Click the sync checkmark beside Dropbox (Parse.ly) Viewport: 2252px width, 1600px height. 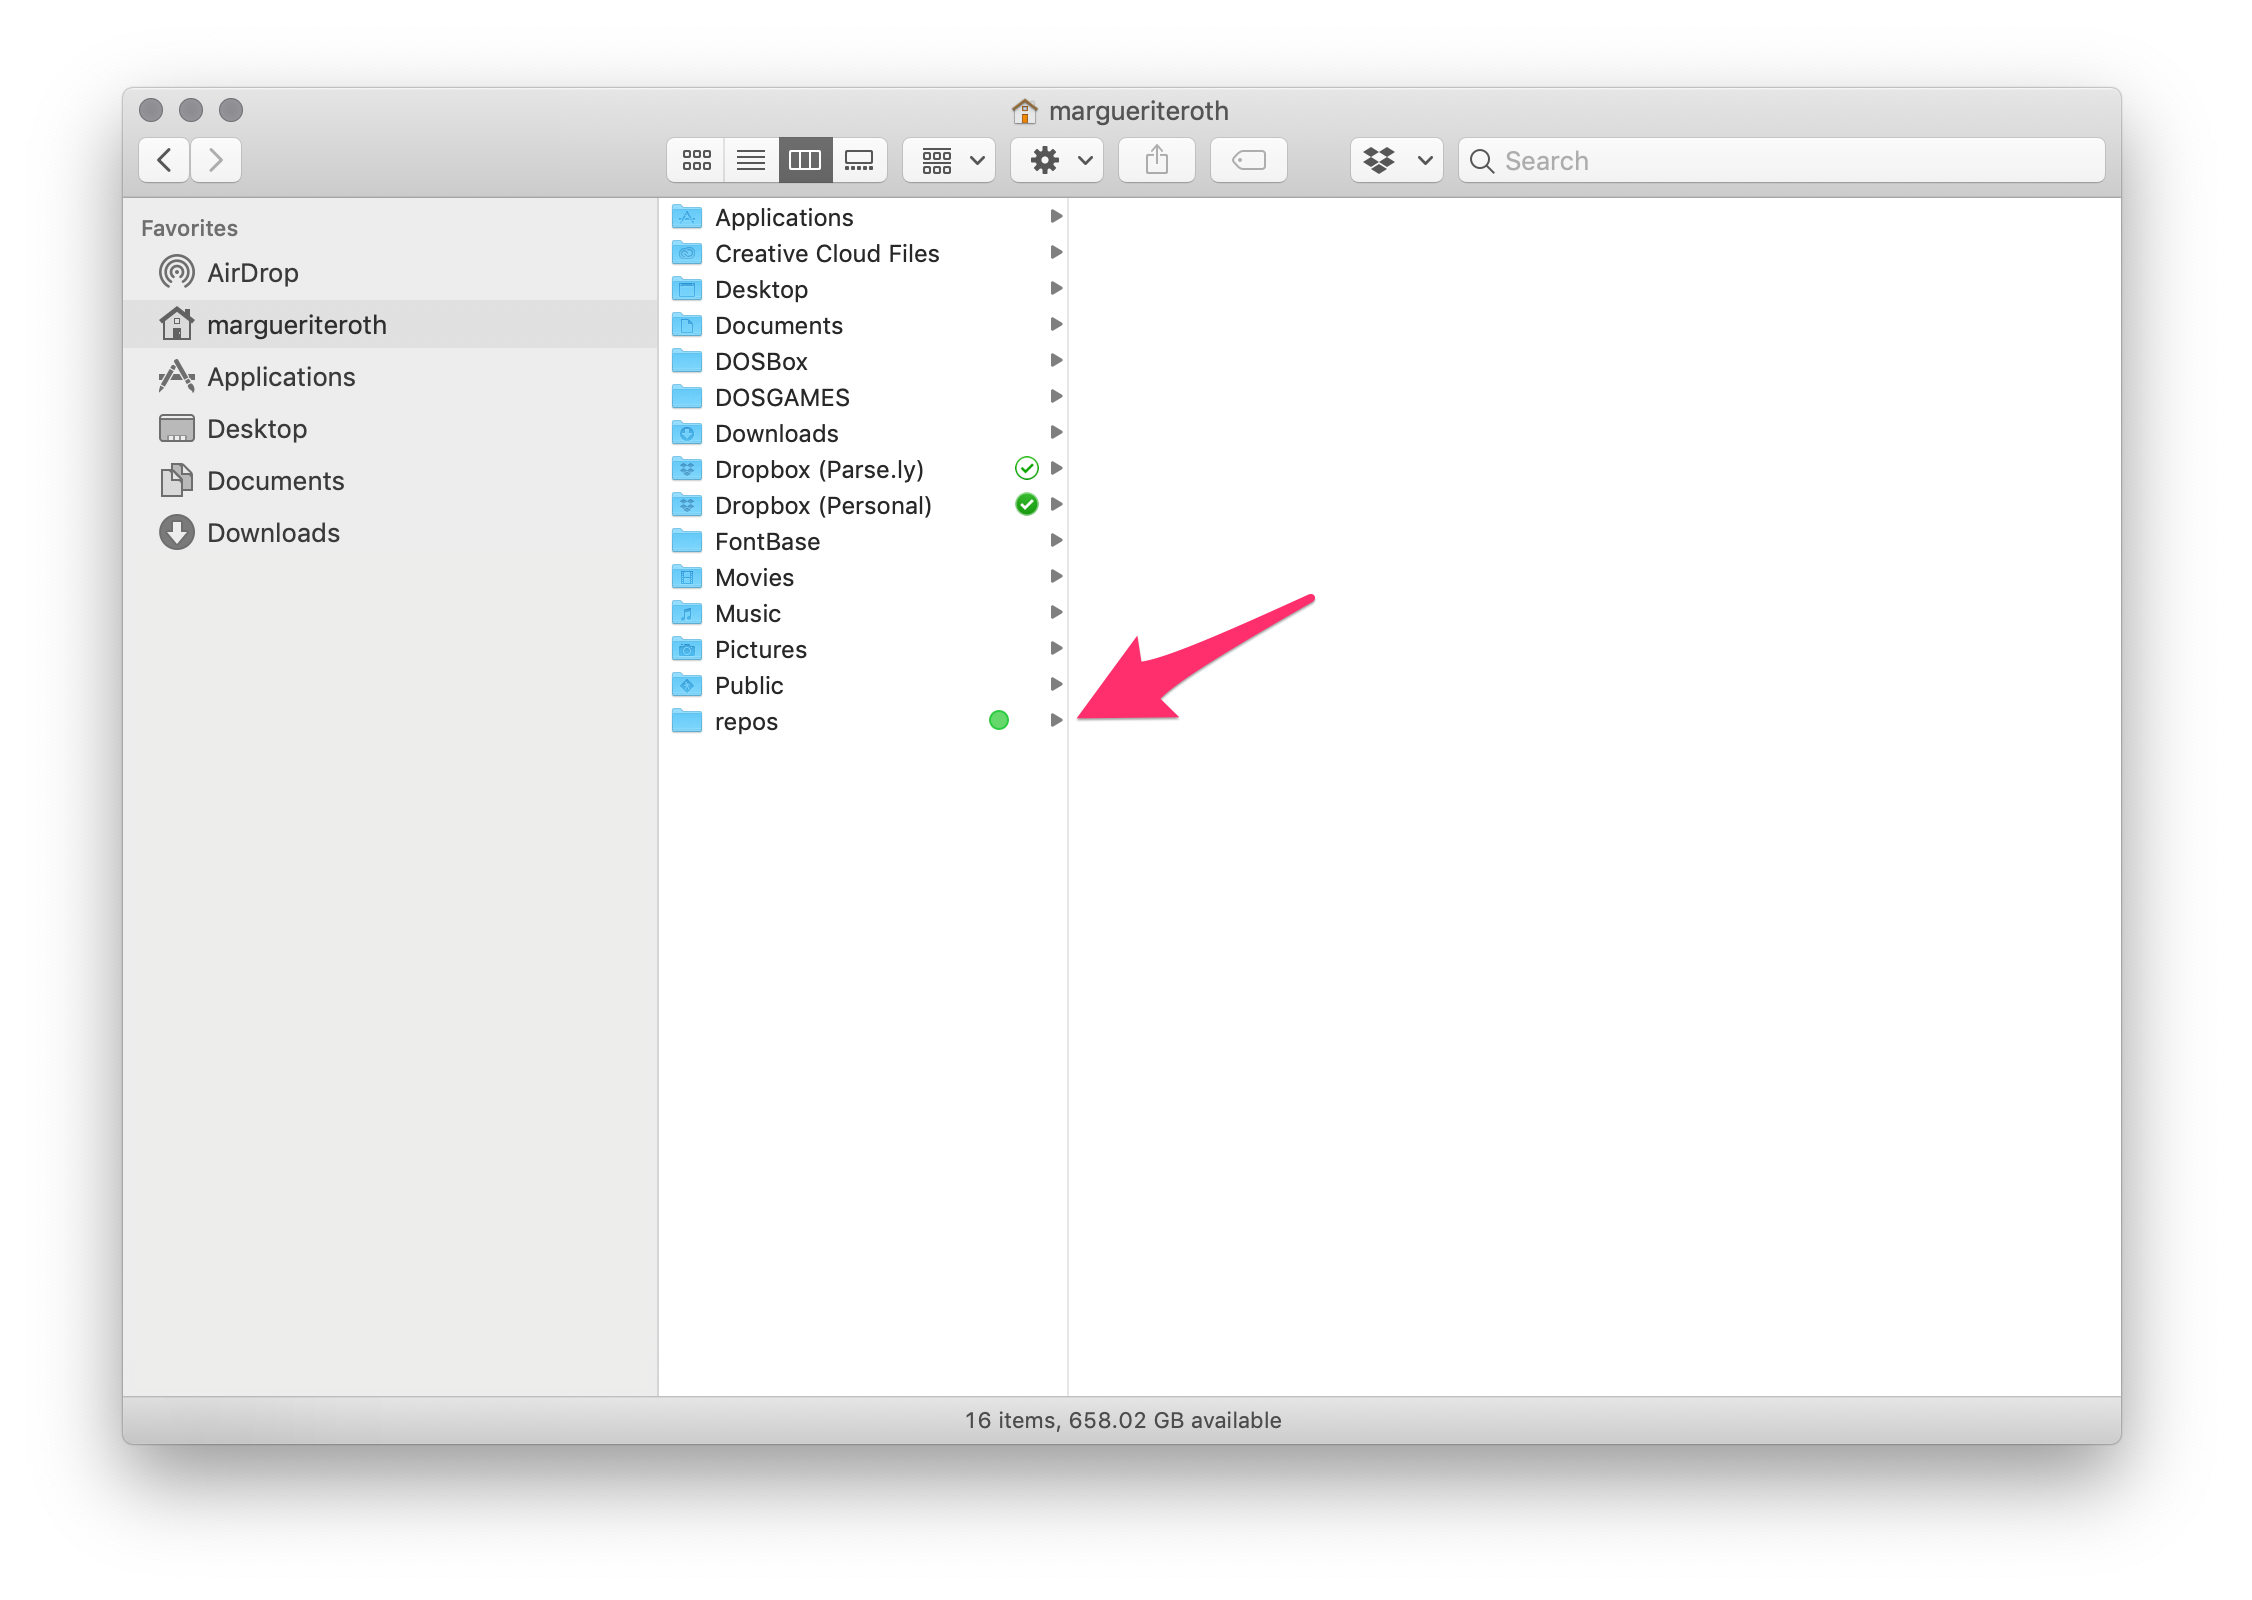click(x=1026, y=468)
